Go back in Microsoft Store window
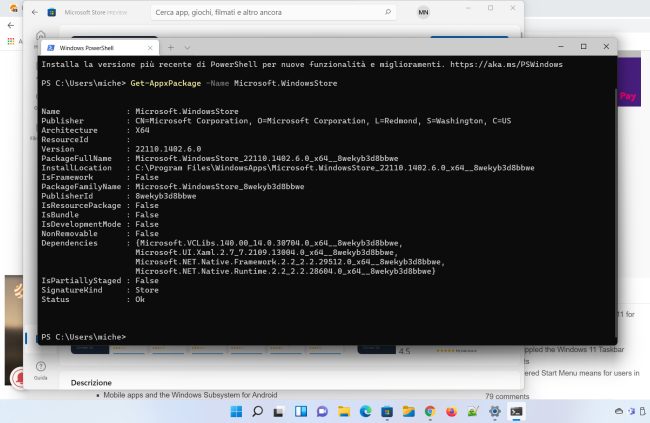 click(35, 12)
